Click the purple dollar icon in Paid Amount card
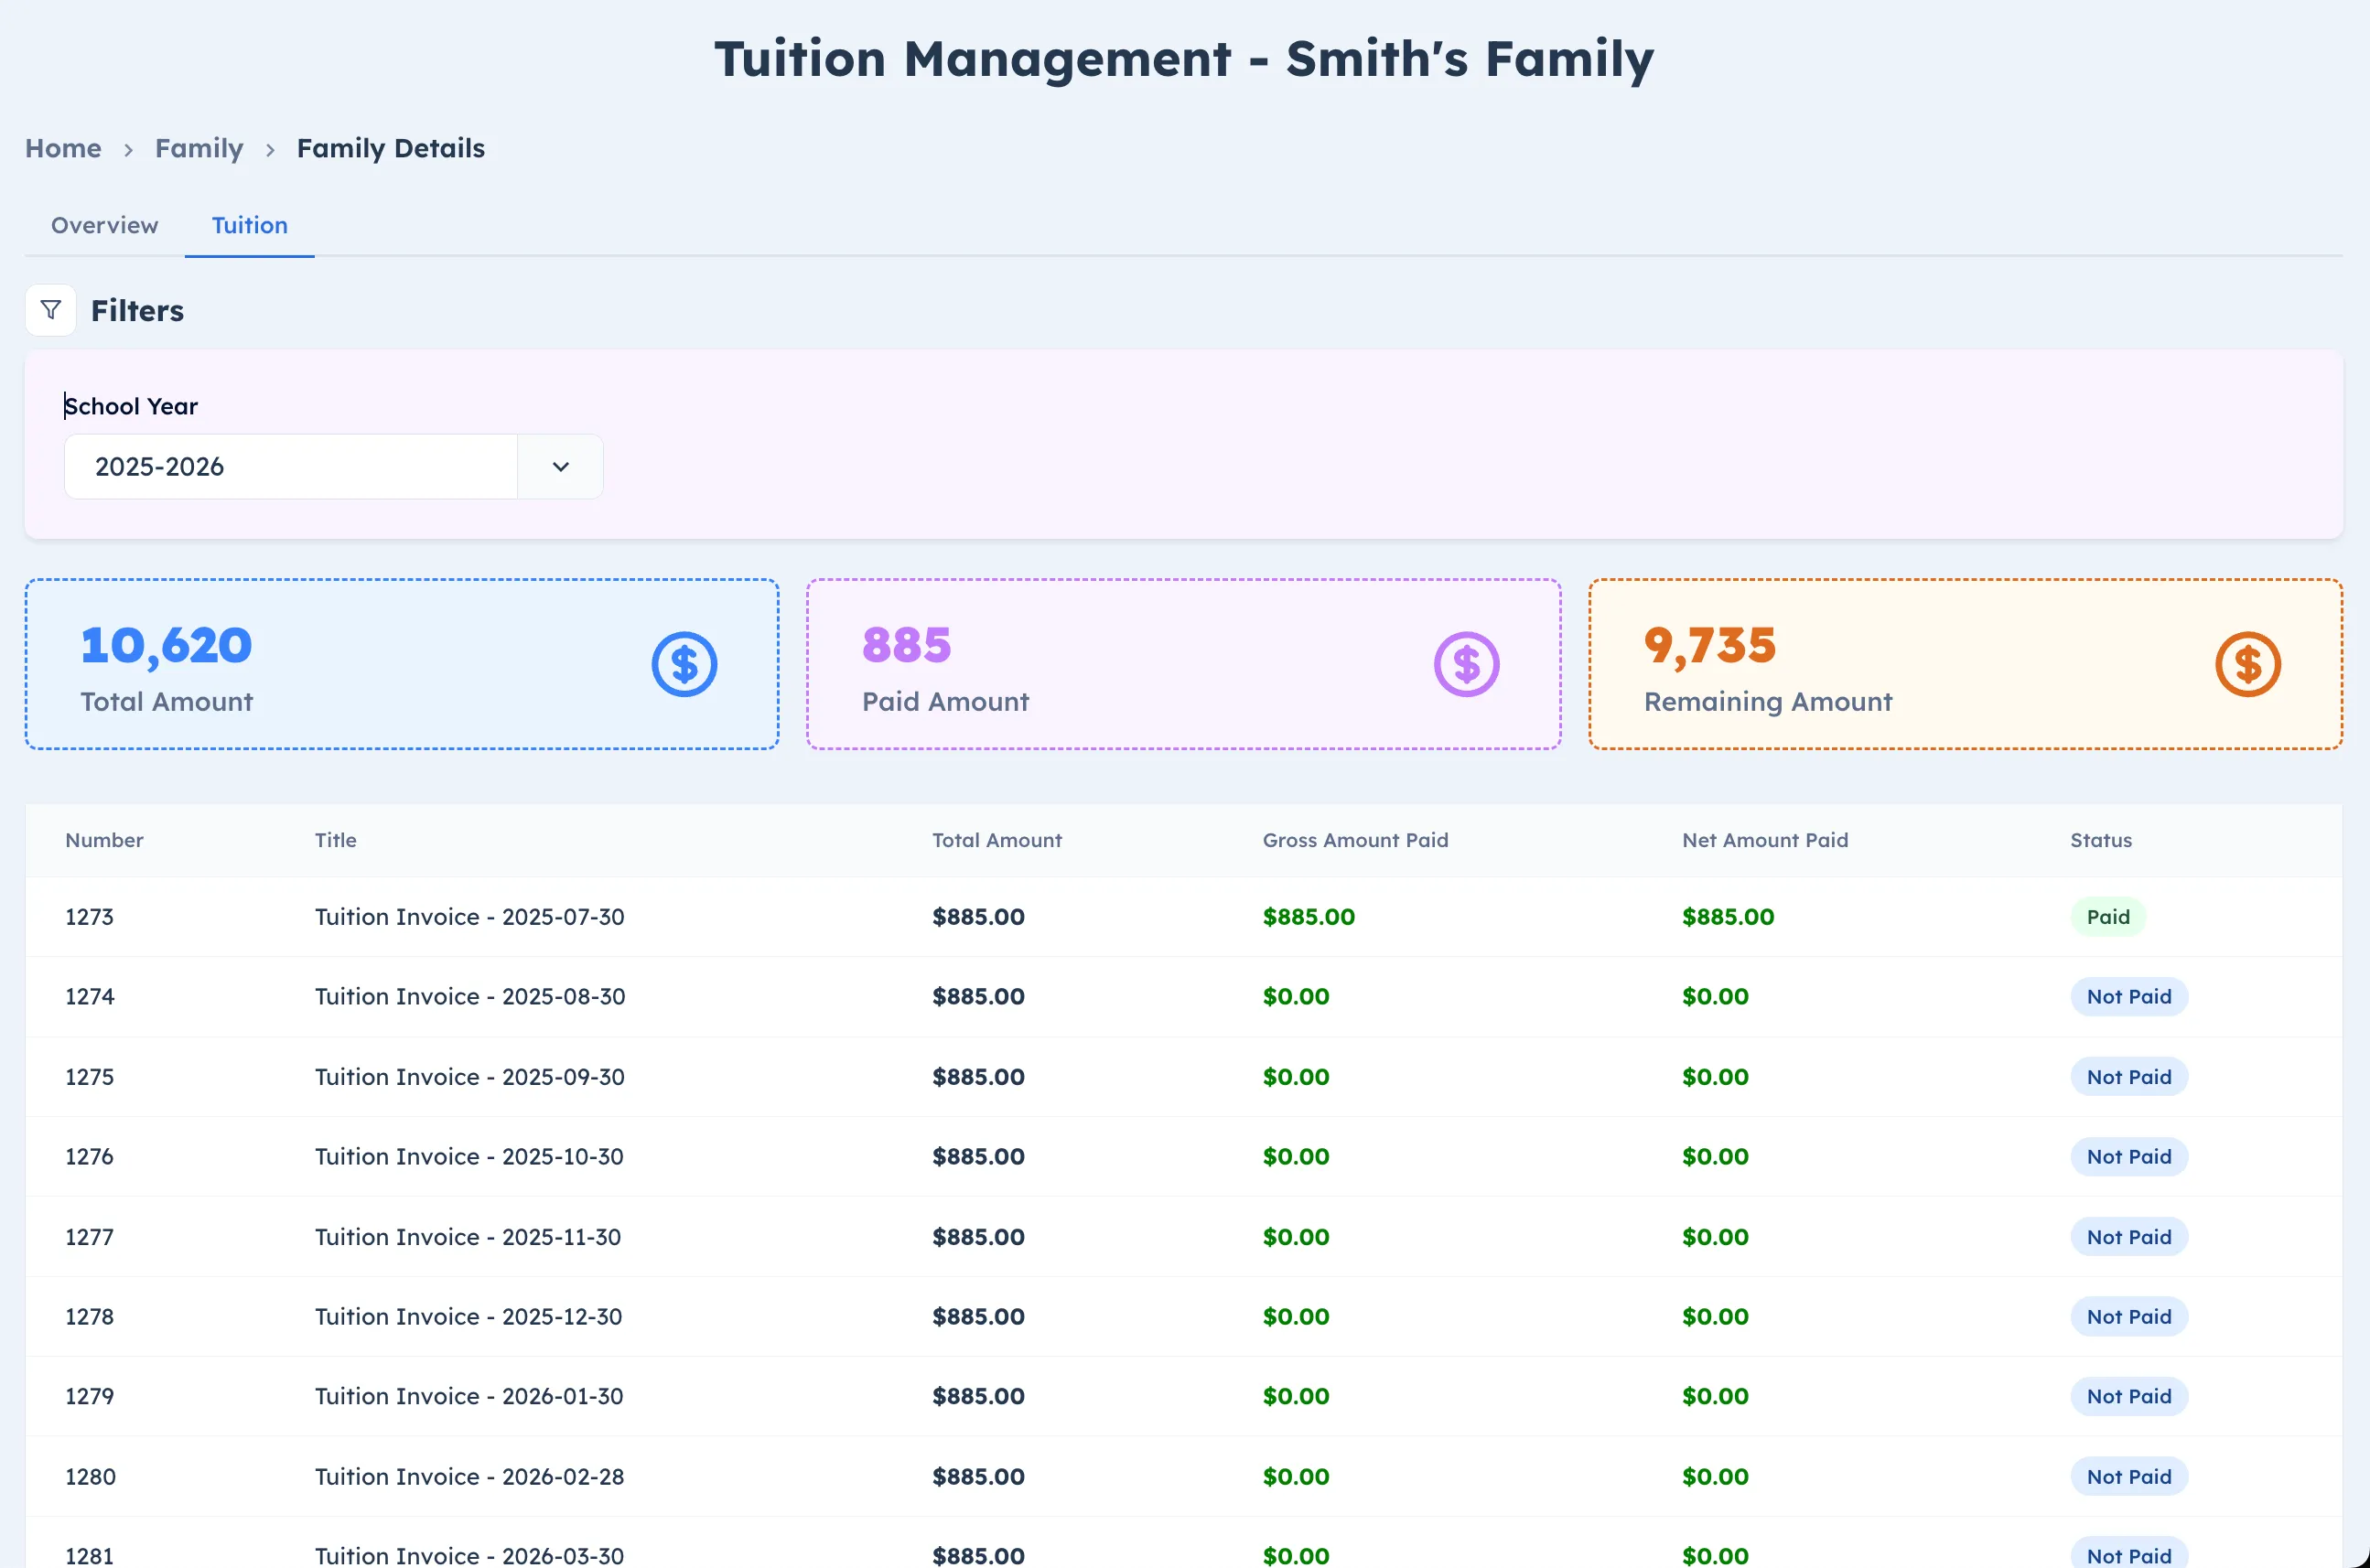This screenshot has width=2370, height=1568. click(1467, 663)
